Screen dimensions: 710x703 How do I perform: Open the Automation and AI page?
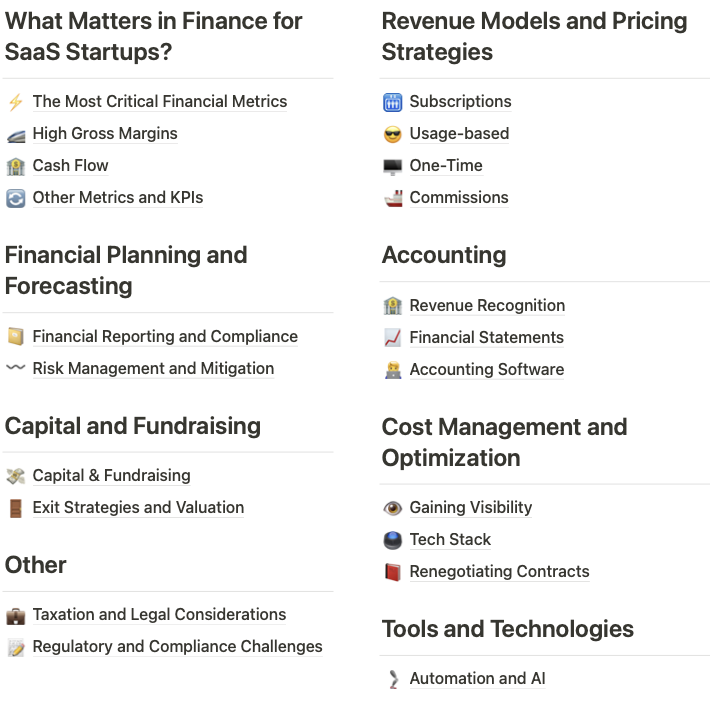pyautogui.click(x=477, y=679)
